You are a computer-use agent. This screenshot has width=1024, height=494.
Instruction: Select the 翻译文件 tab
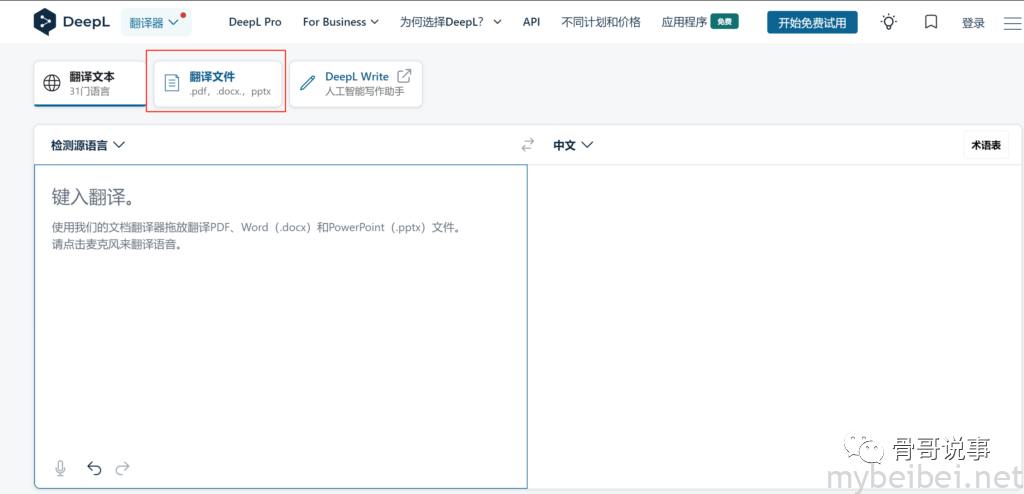click(217, 84)
